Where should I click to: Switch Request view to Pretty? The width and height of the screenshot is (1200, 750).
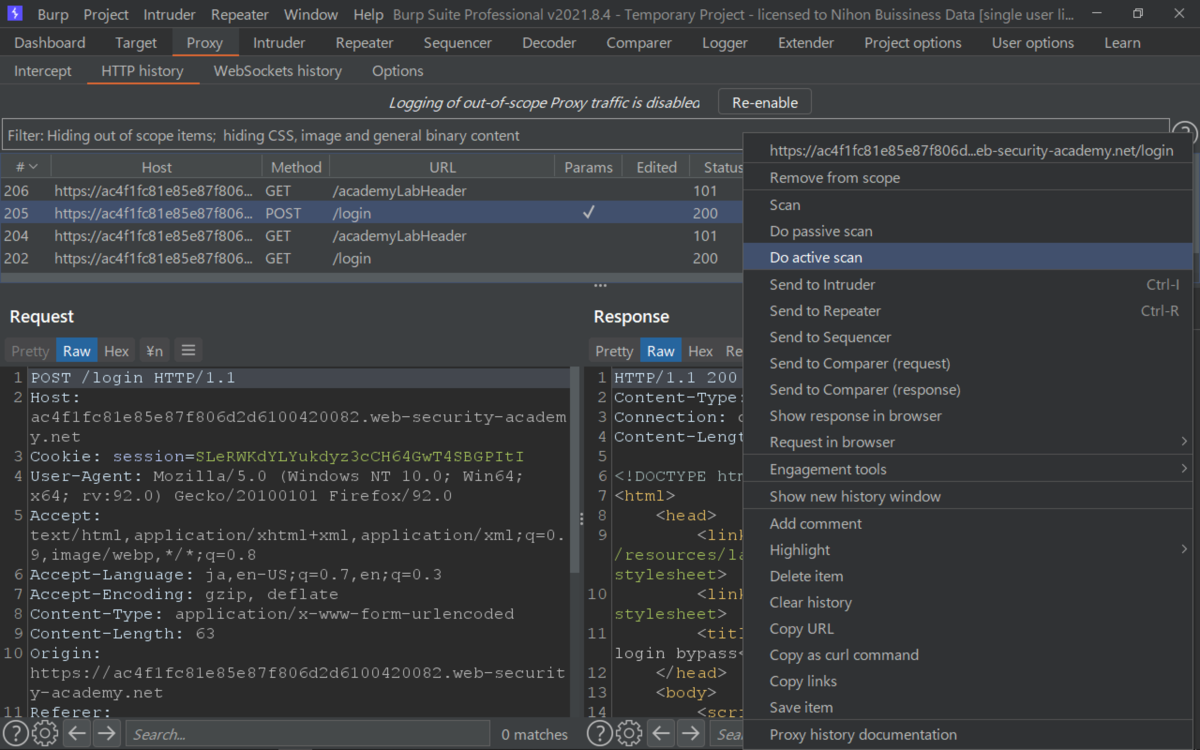pos(30,350)
